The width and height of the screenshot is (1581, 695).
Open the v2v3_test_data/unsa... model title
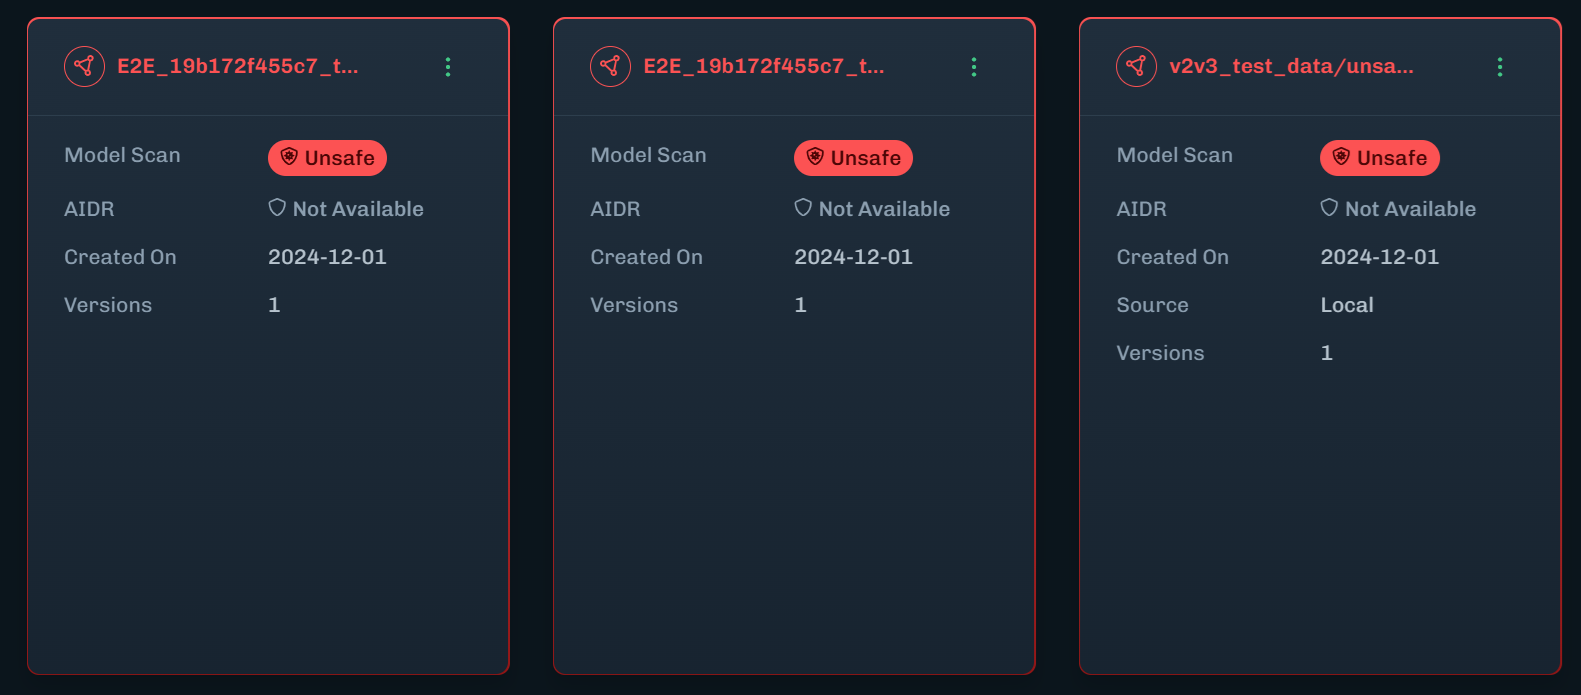(1291, 67)
